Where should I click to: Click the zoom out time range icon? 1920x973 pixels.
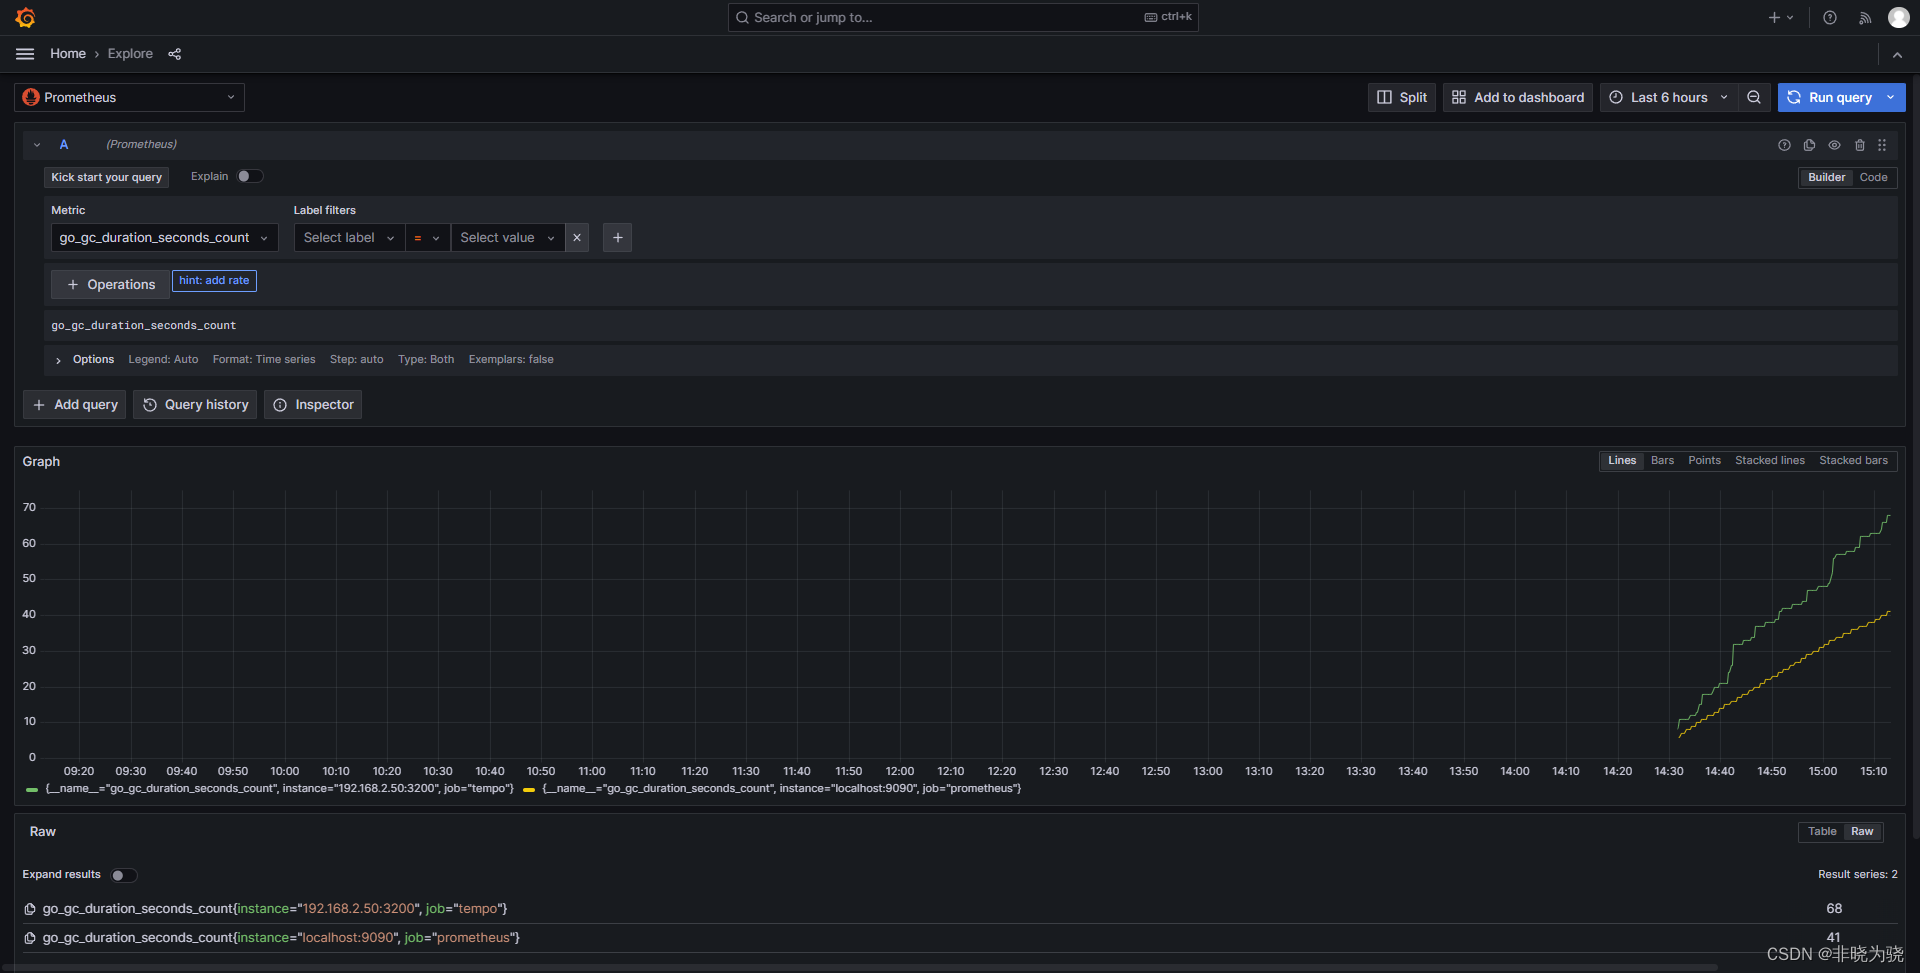coord(1754,97)
